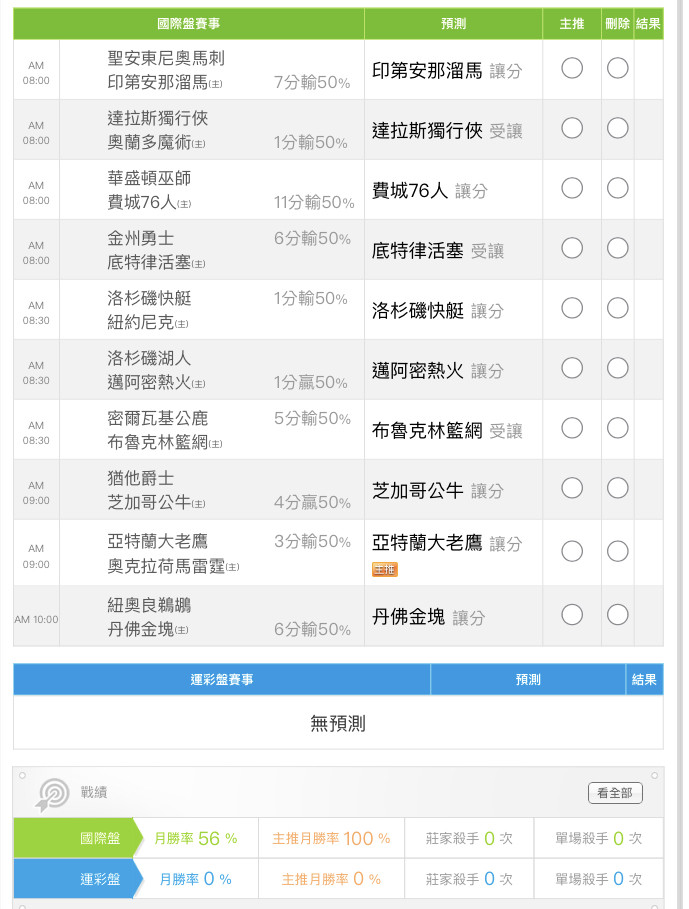The image size is (689, 909).
Task: Select delete radio for 達拉斯獨行俠 prediction
Action: coord(618,128)
